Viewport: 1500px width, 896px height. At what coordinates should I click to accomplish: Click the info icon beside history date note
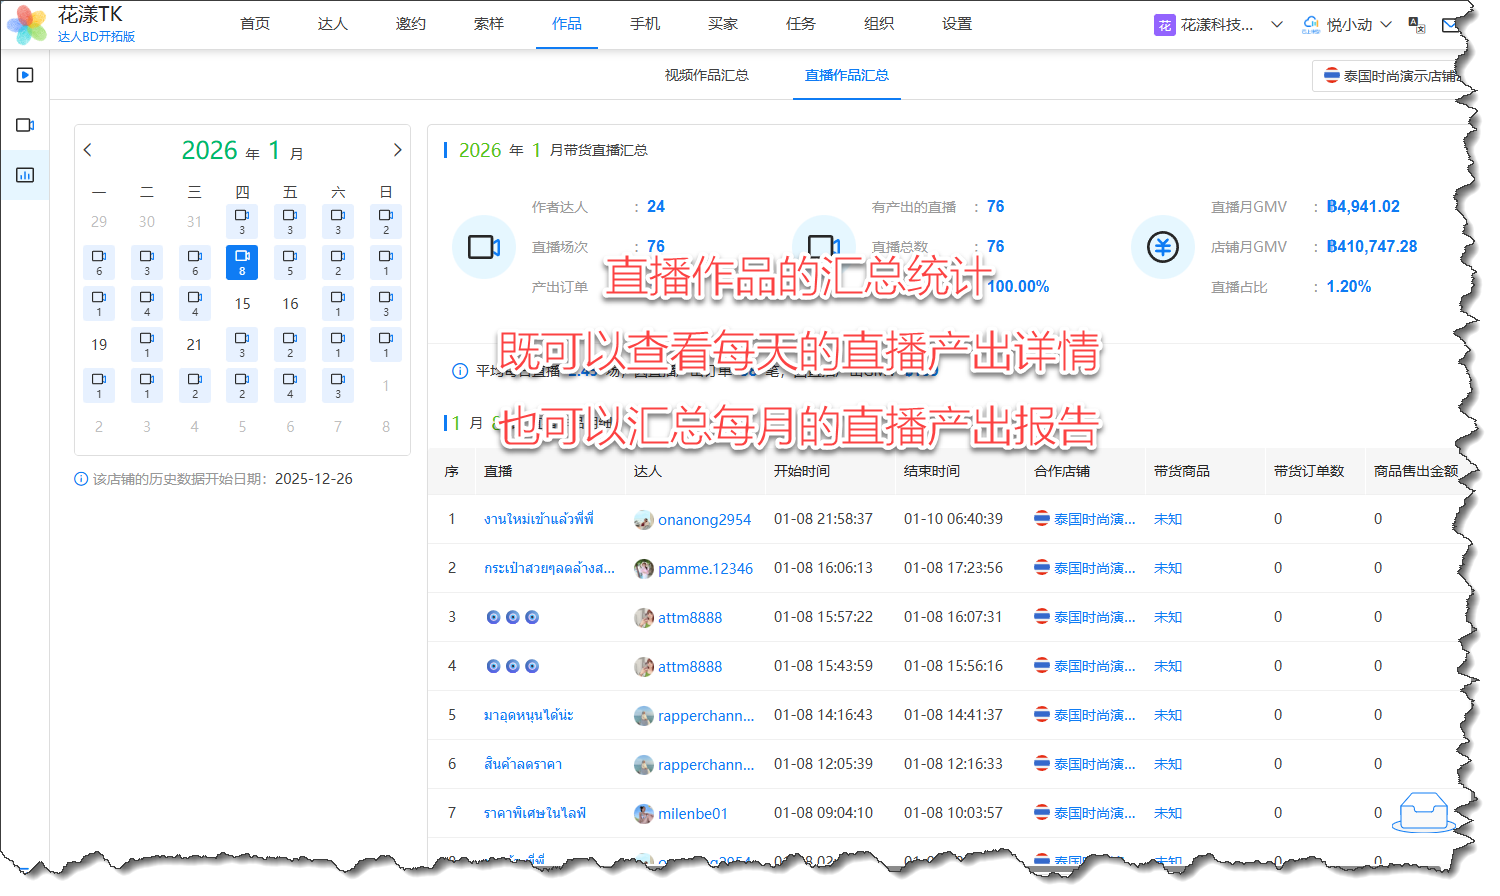click(x=81, y=479)
